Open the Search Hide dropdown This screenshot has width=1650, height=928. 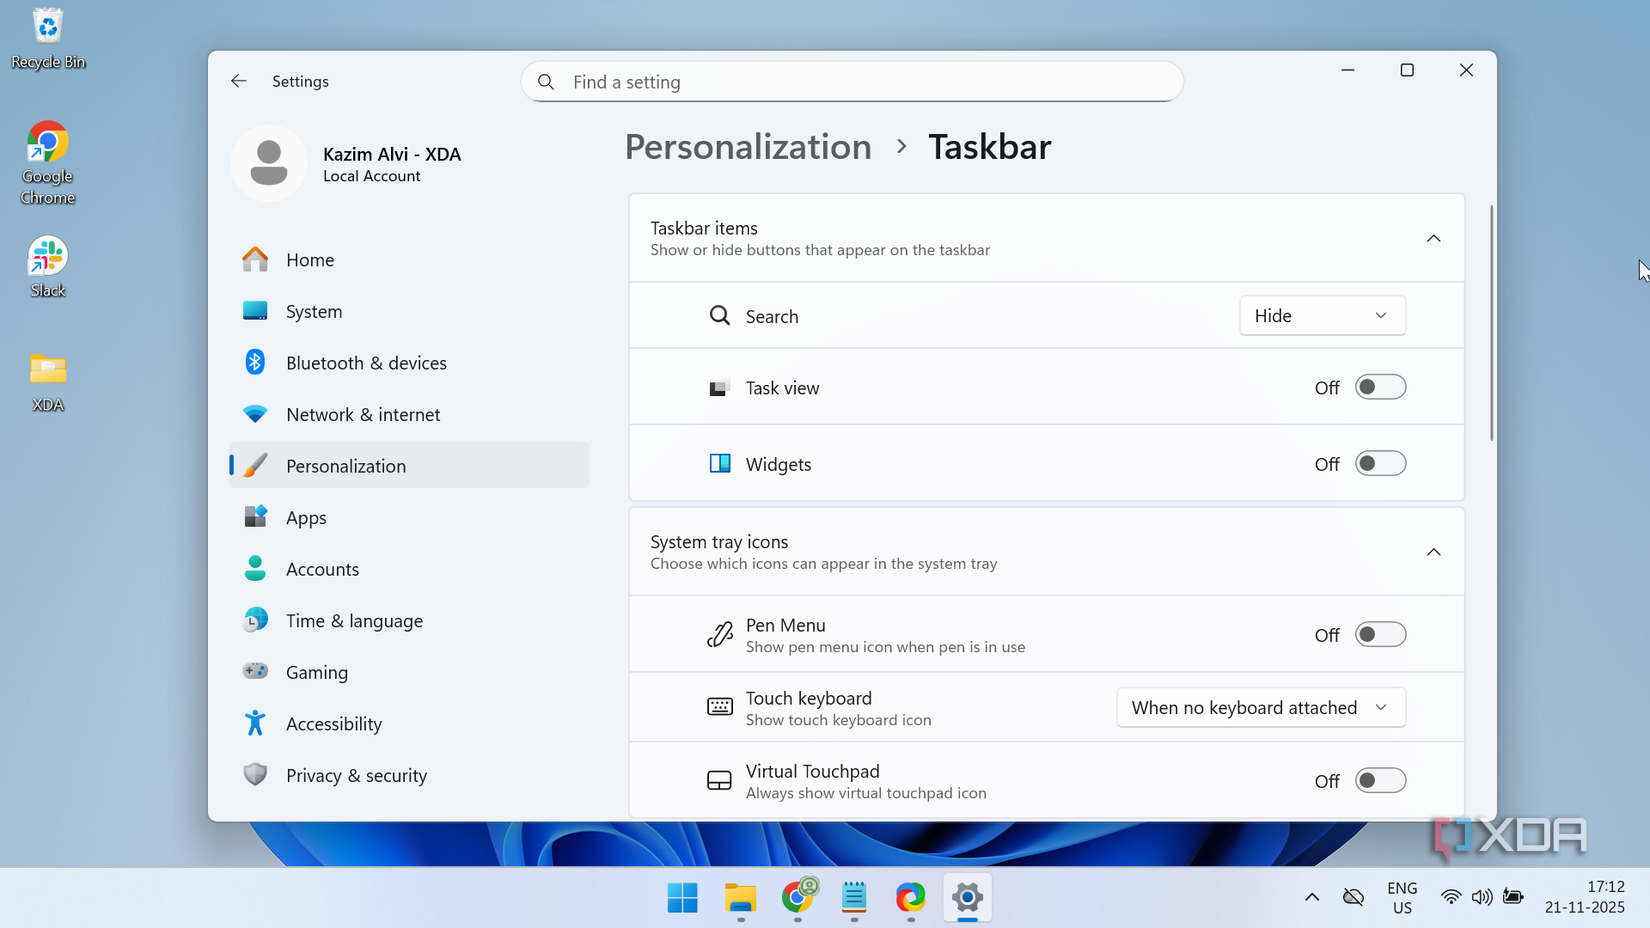click(x=1322, y=316)
